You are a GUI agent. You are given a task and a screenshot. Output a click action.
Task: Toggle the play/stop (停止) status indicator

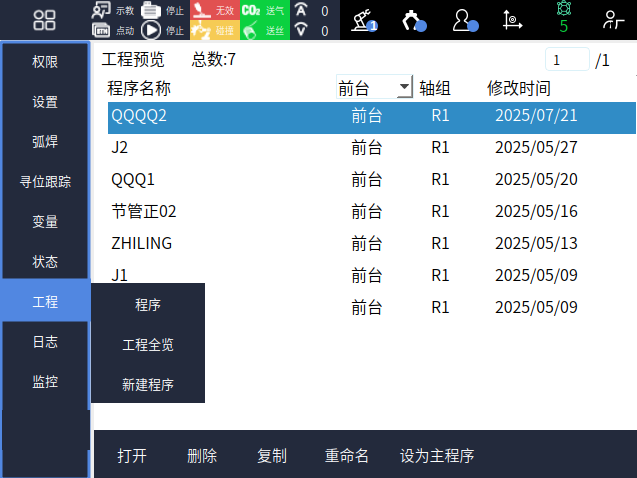[152, 30]
